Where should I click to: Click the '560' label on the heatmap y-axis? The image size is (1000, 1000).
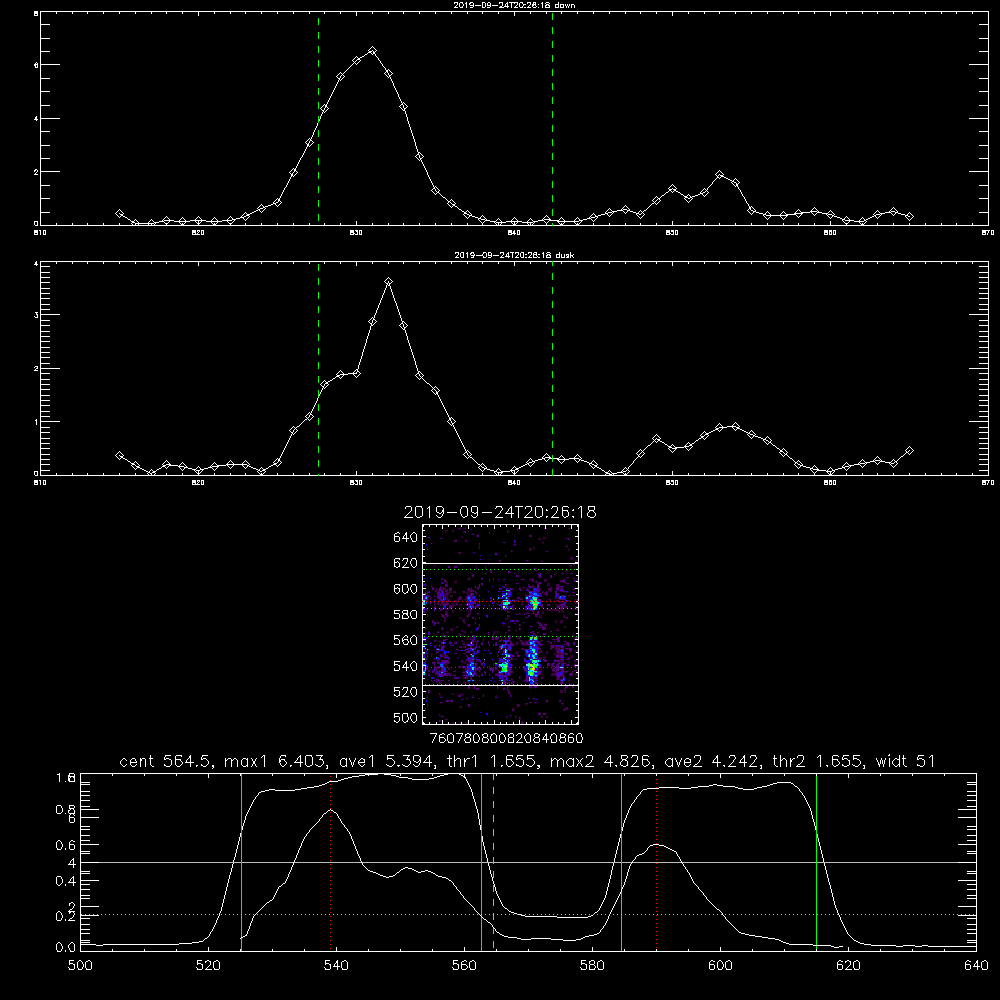(406, 640)
